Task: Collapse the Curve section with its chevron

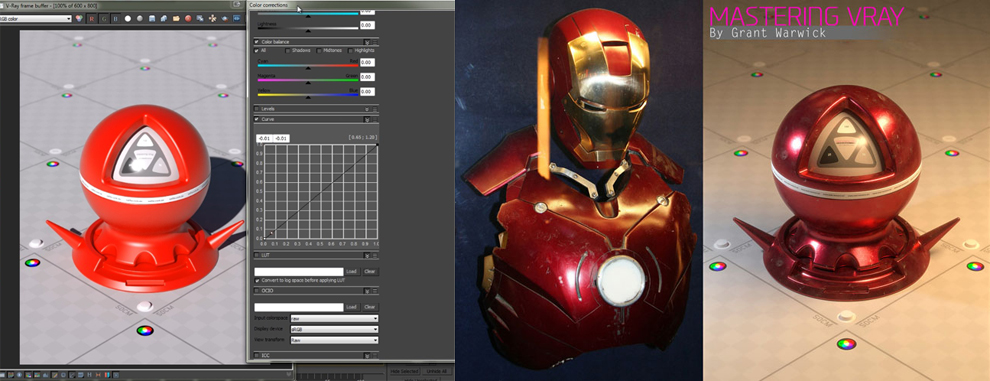Action: point(366,119)
